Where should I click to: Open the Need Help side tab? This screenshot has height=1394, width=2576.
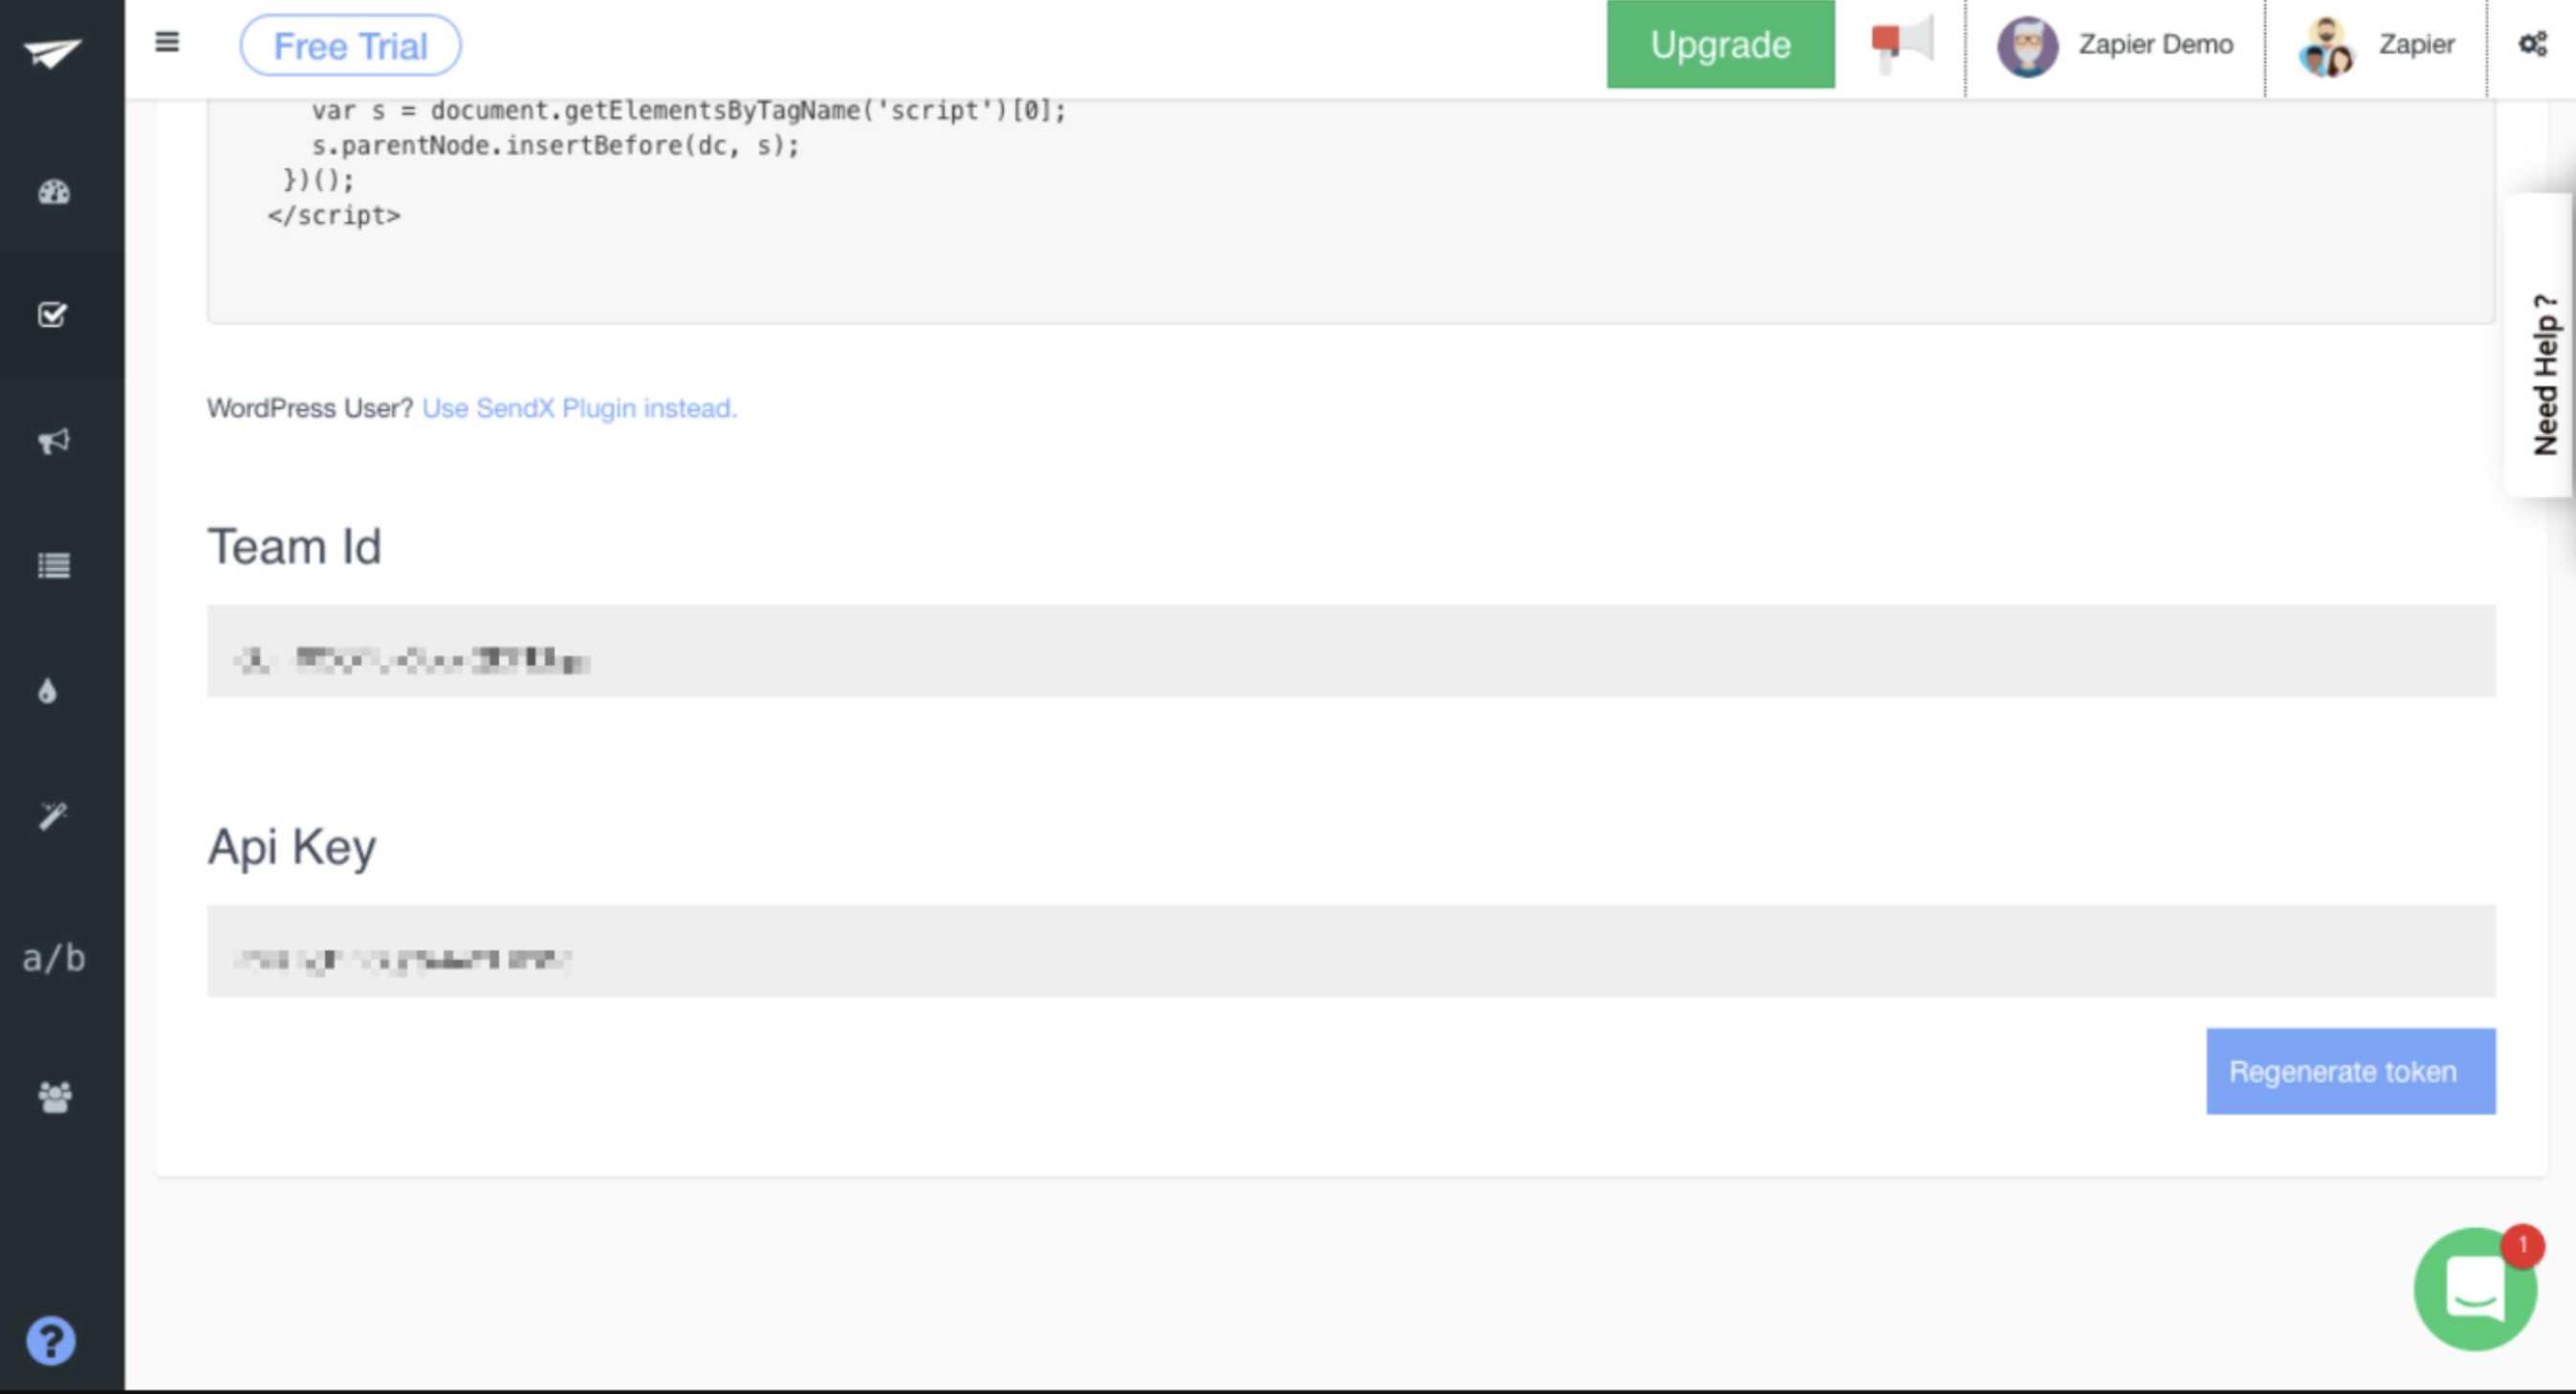pyautogui.click(x=2545, y=375)
